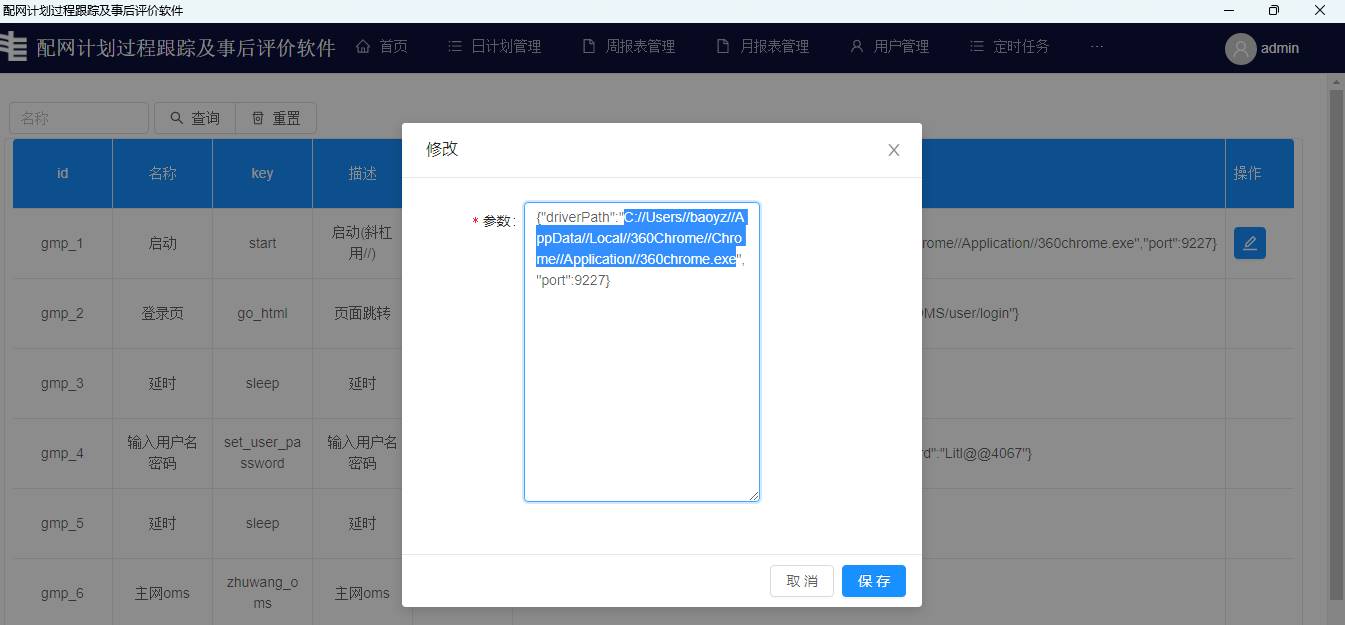
Task: Minimize the application window
Action: click(1228, 11)
